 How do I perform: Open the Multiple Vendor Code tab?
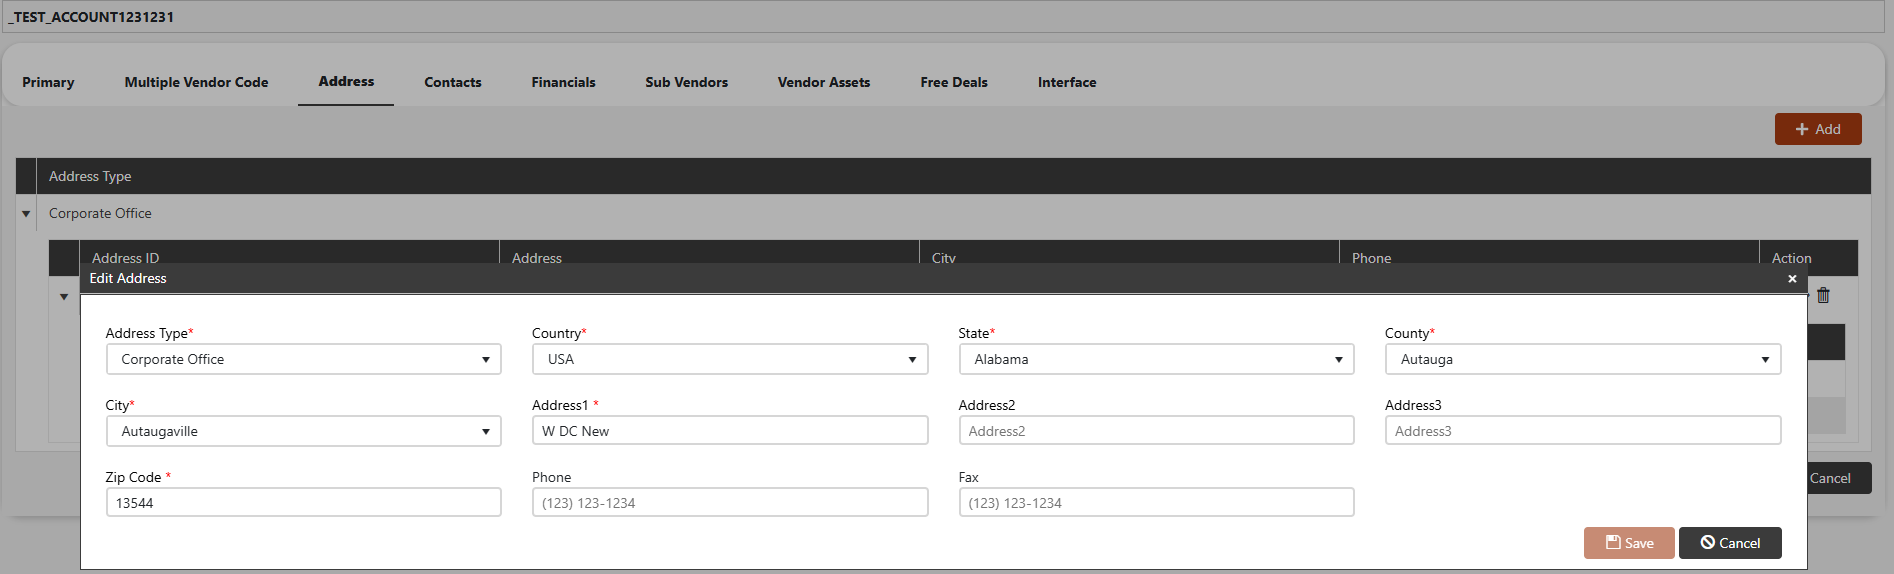[x=196, y=82]
